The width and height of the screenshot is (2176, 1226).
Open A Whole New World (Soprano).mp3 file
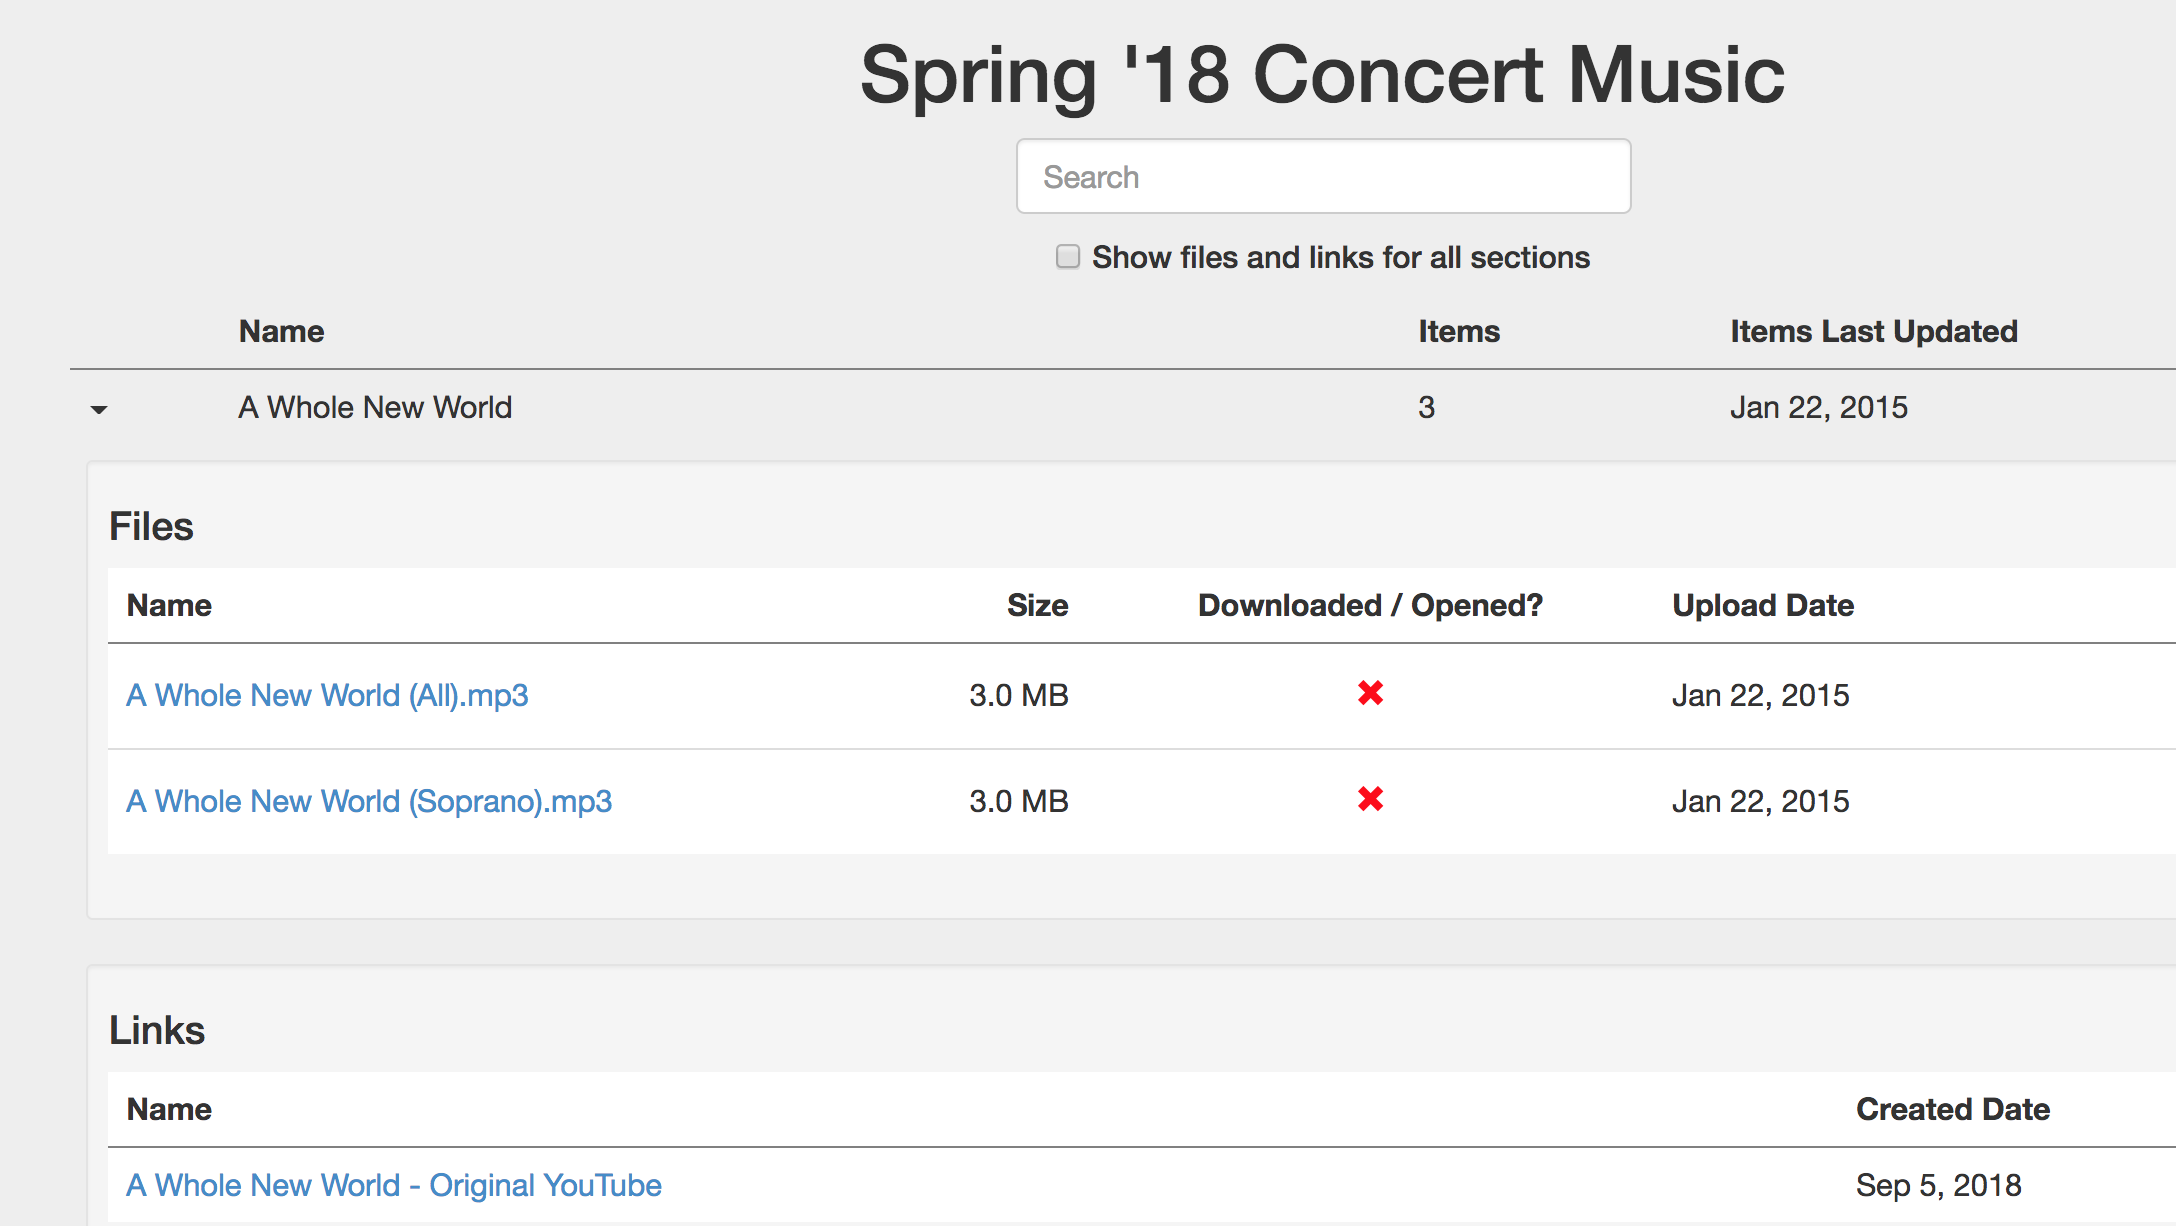click(369, 801)
